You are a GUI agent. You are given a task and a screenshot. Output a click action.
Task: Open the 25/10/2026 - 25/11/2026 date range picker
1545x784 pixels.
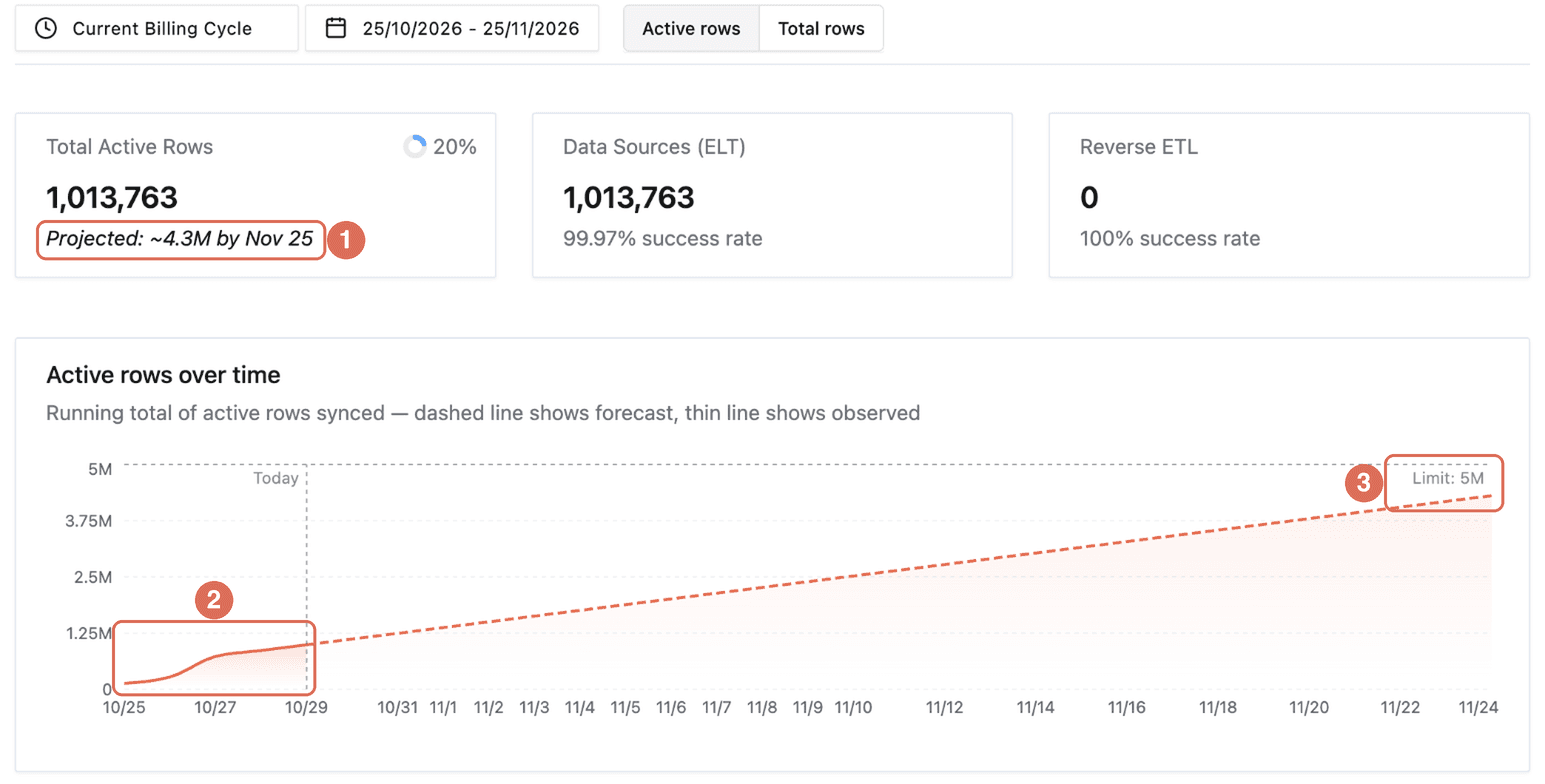tap(452, 28)
